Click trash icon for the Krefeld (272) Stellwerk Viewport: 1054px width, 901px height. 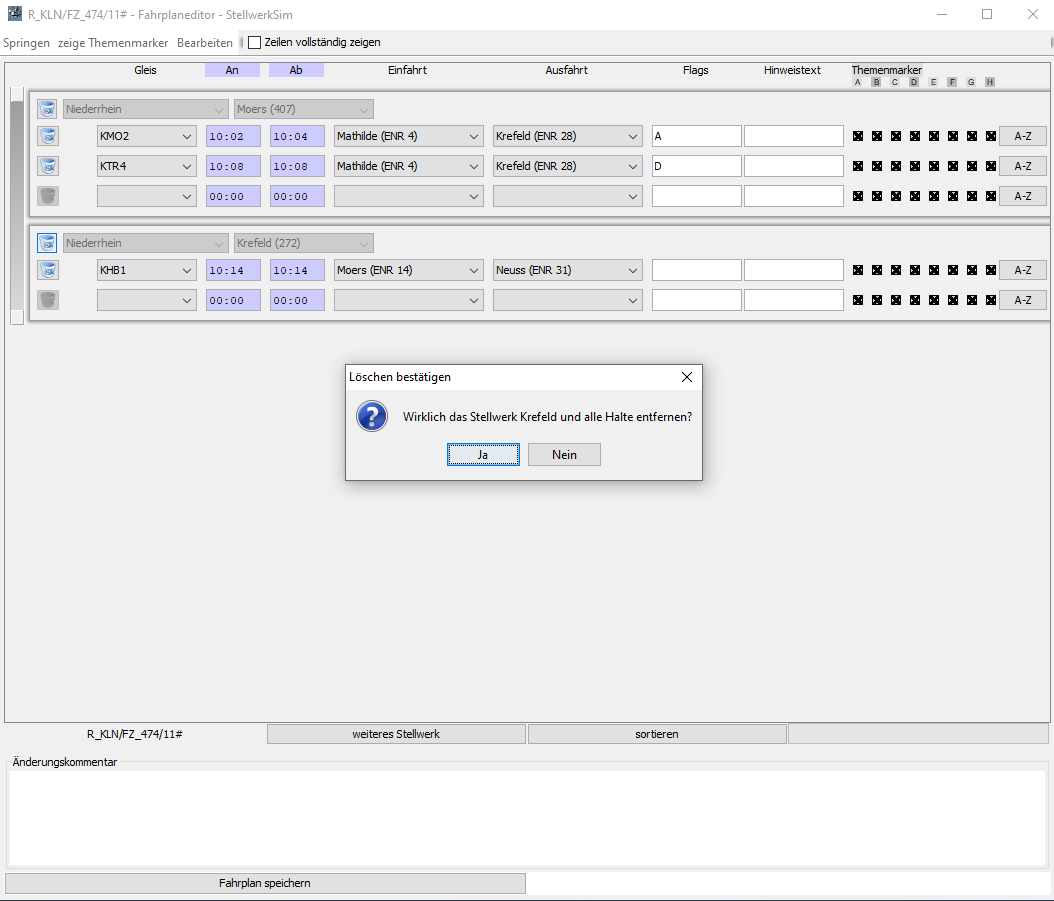[48, 243]
